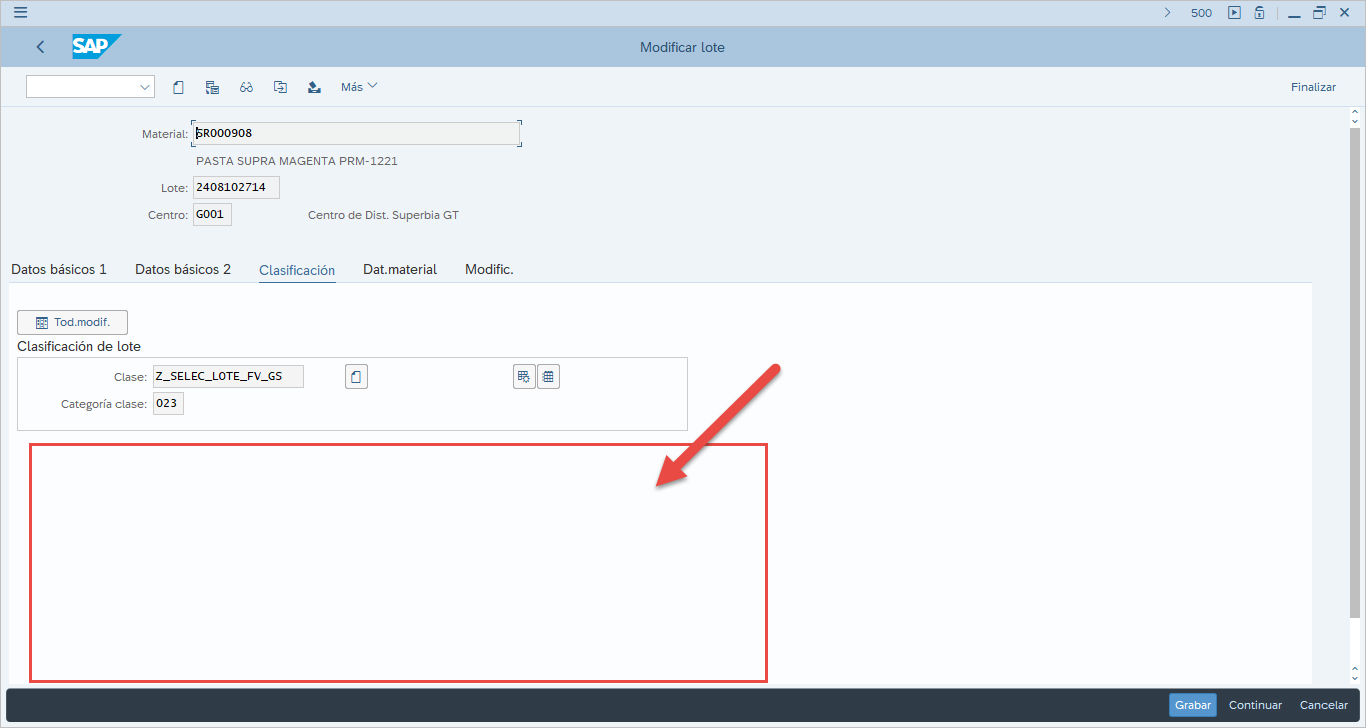Click the play icon next to 500
The width and height of the screenshot is (1366, 728).
(1234, 13)
